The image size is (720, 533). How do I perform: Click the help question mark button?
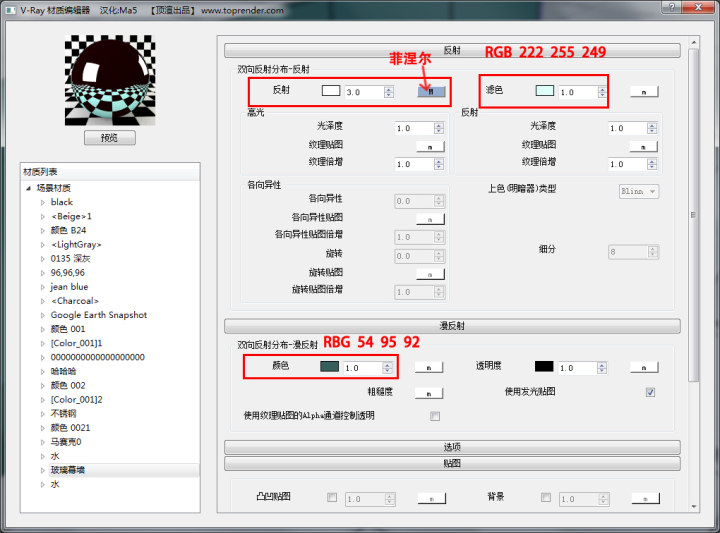(672, 7)
